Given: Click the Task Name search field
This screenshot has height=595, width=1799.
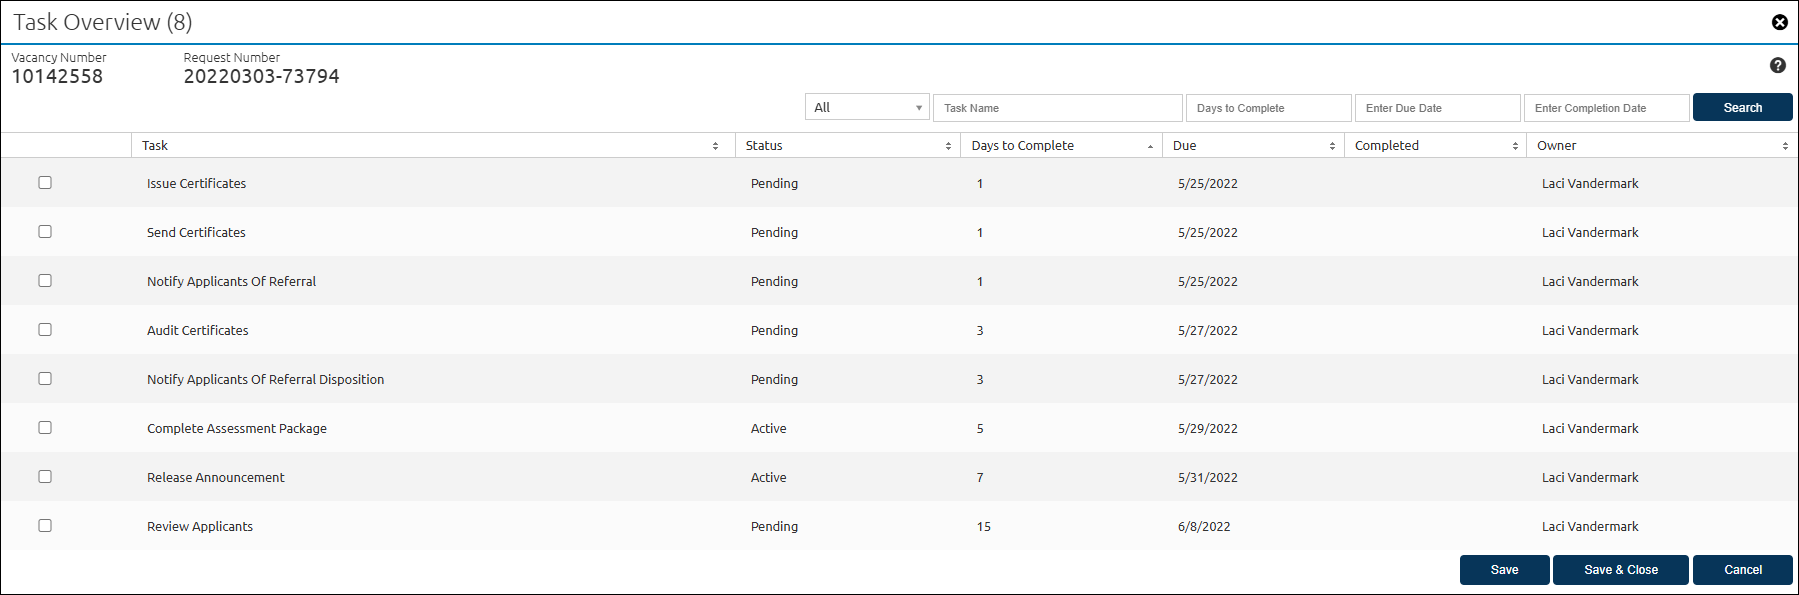Looking at the screenshot, I should pos(1058,108).
